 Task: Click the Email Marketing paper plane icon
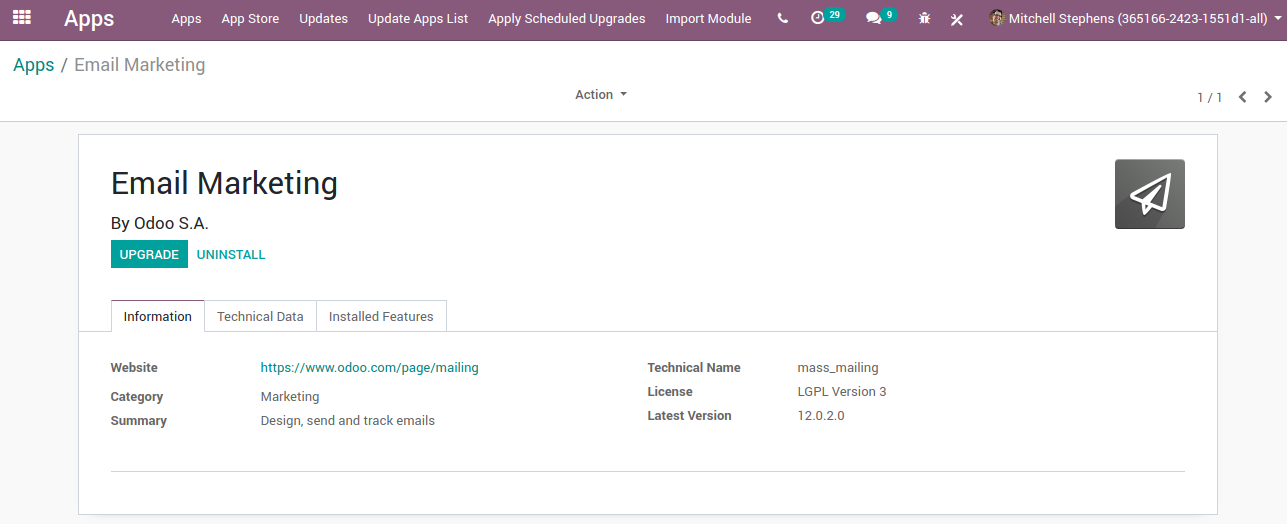1149,194
